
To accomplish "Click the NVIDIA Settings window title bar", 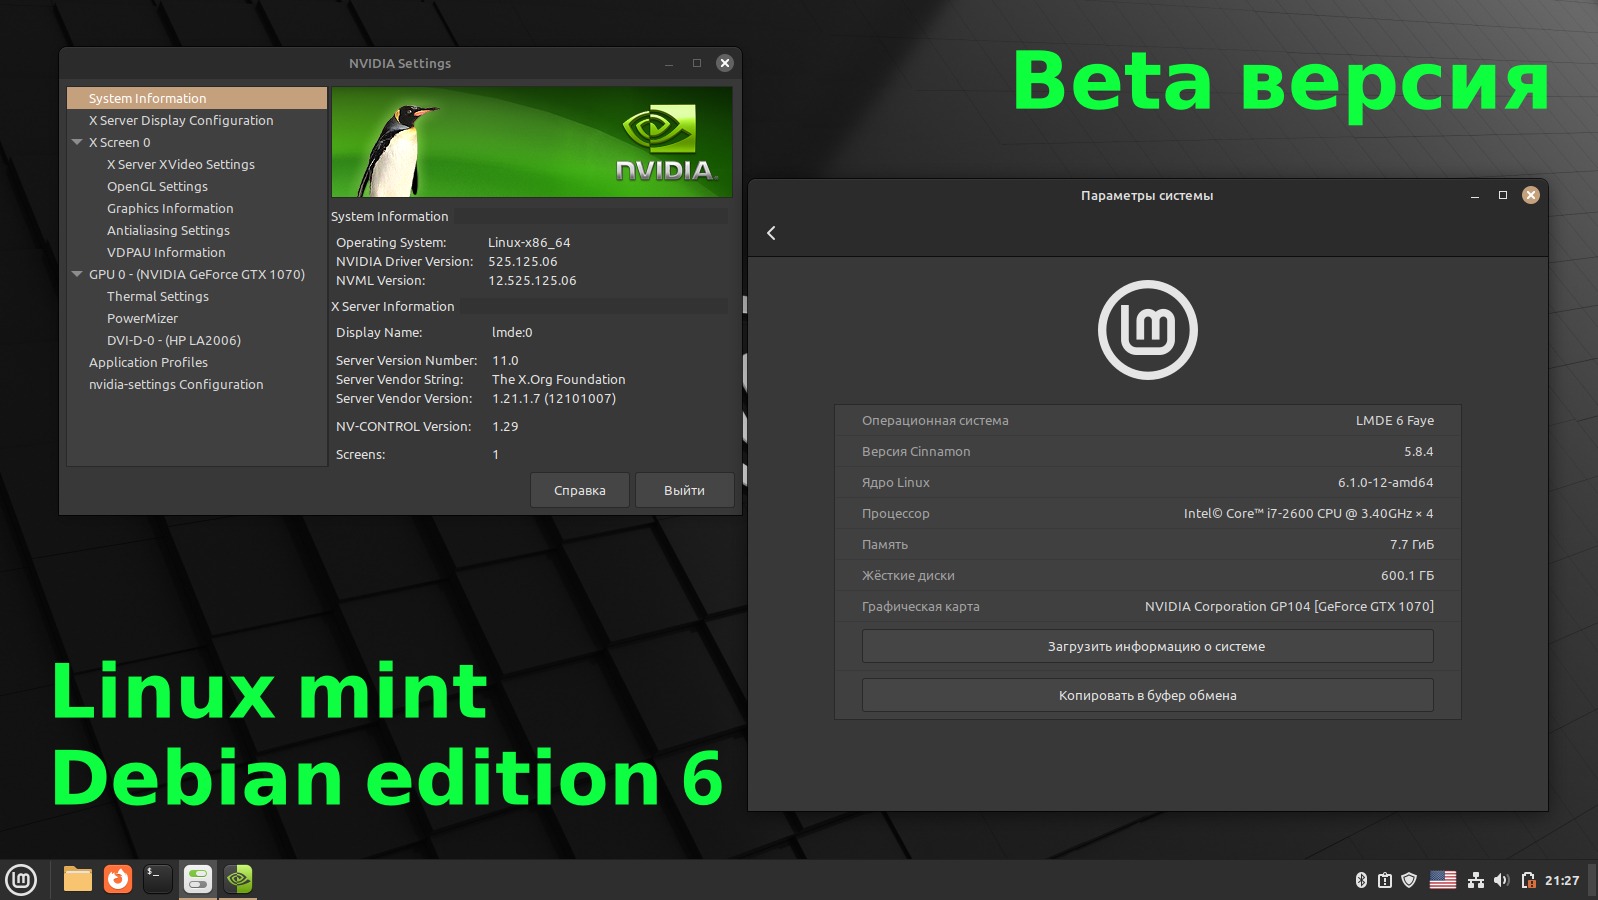I will click(400, 63).
